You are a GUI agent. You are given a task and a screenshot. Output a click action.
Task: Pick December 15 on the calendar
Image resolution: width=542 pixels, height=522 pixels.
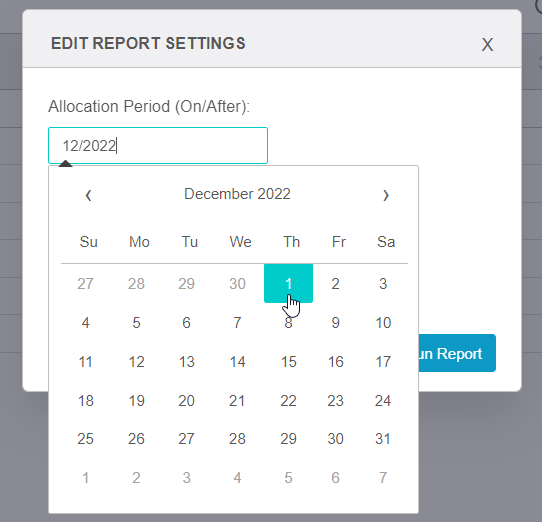pos(288,362)
